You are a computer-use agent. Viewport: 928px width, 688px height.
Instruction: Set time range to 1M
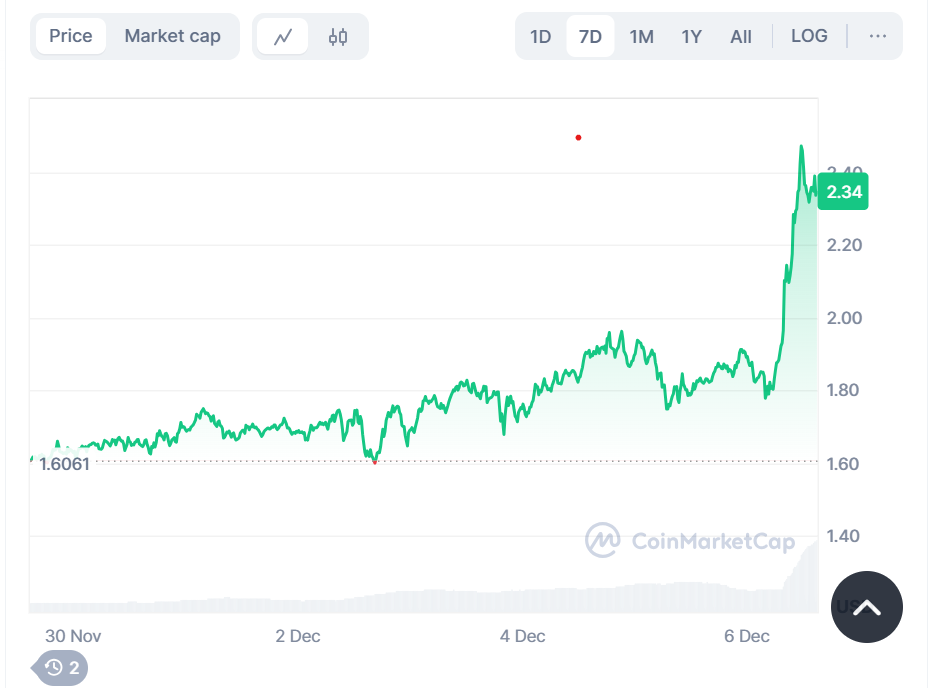[x=641, y=36]
